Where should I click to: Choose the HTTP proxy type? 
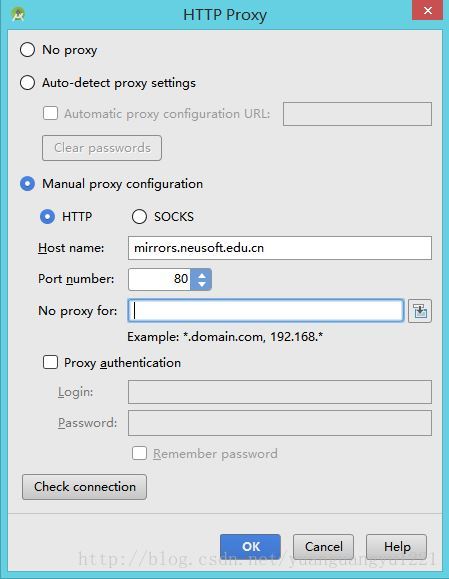pos(47,216)
